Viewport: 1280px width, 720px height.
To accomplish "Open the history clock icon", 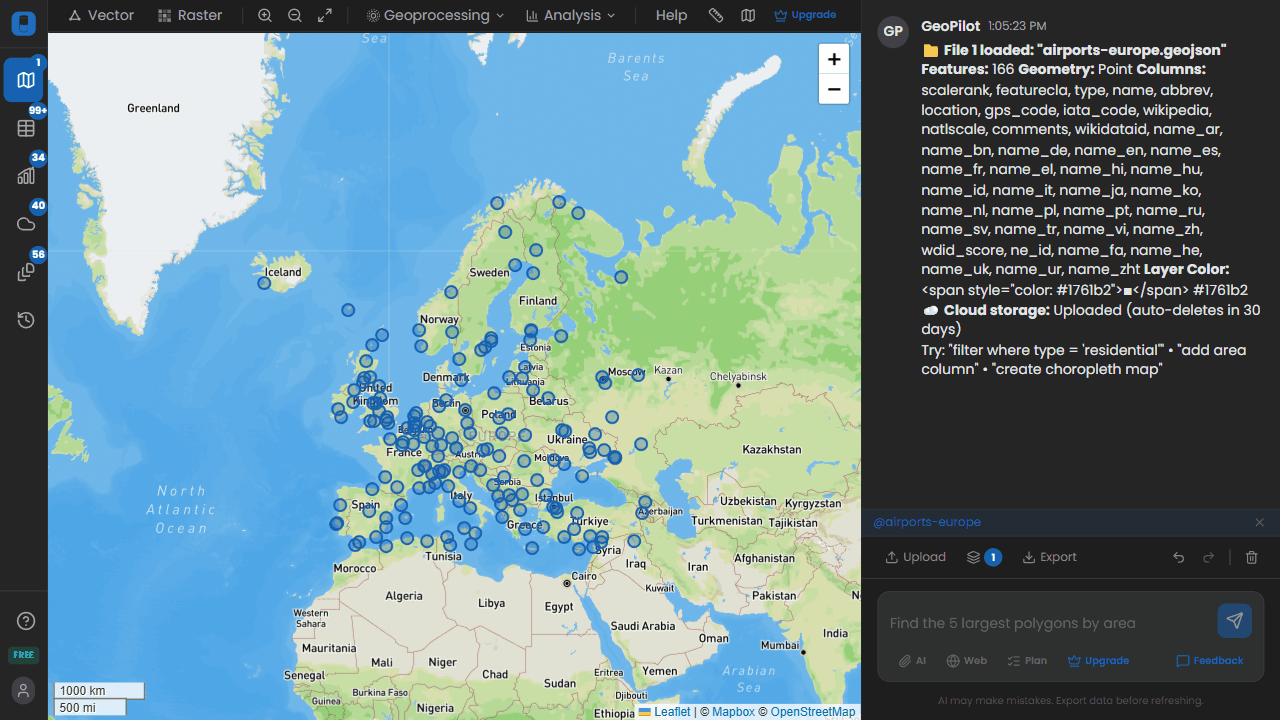I will point(26,320).
